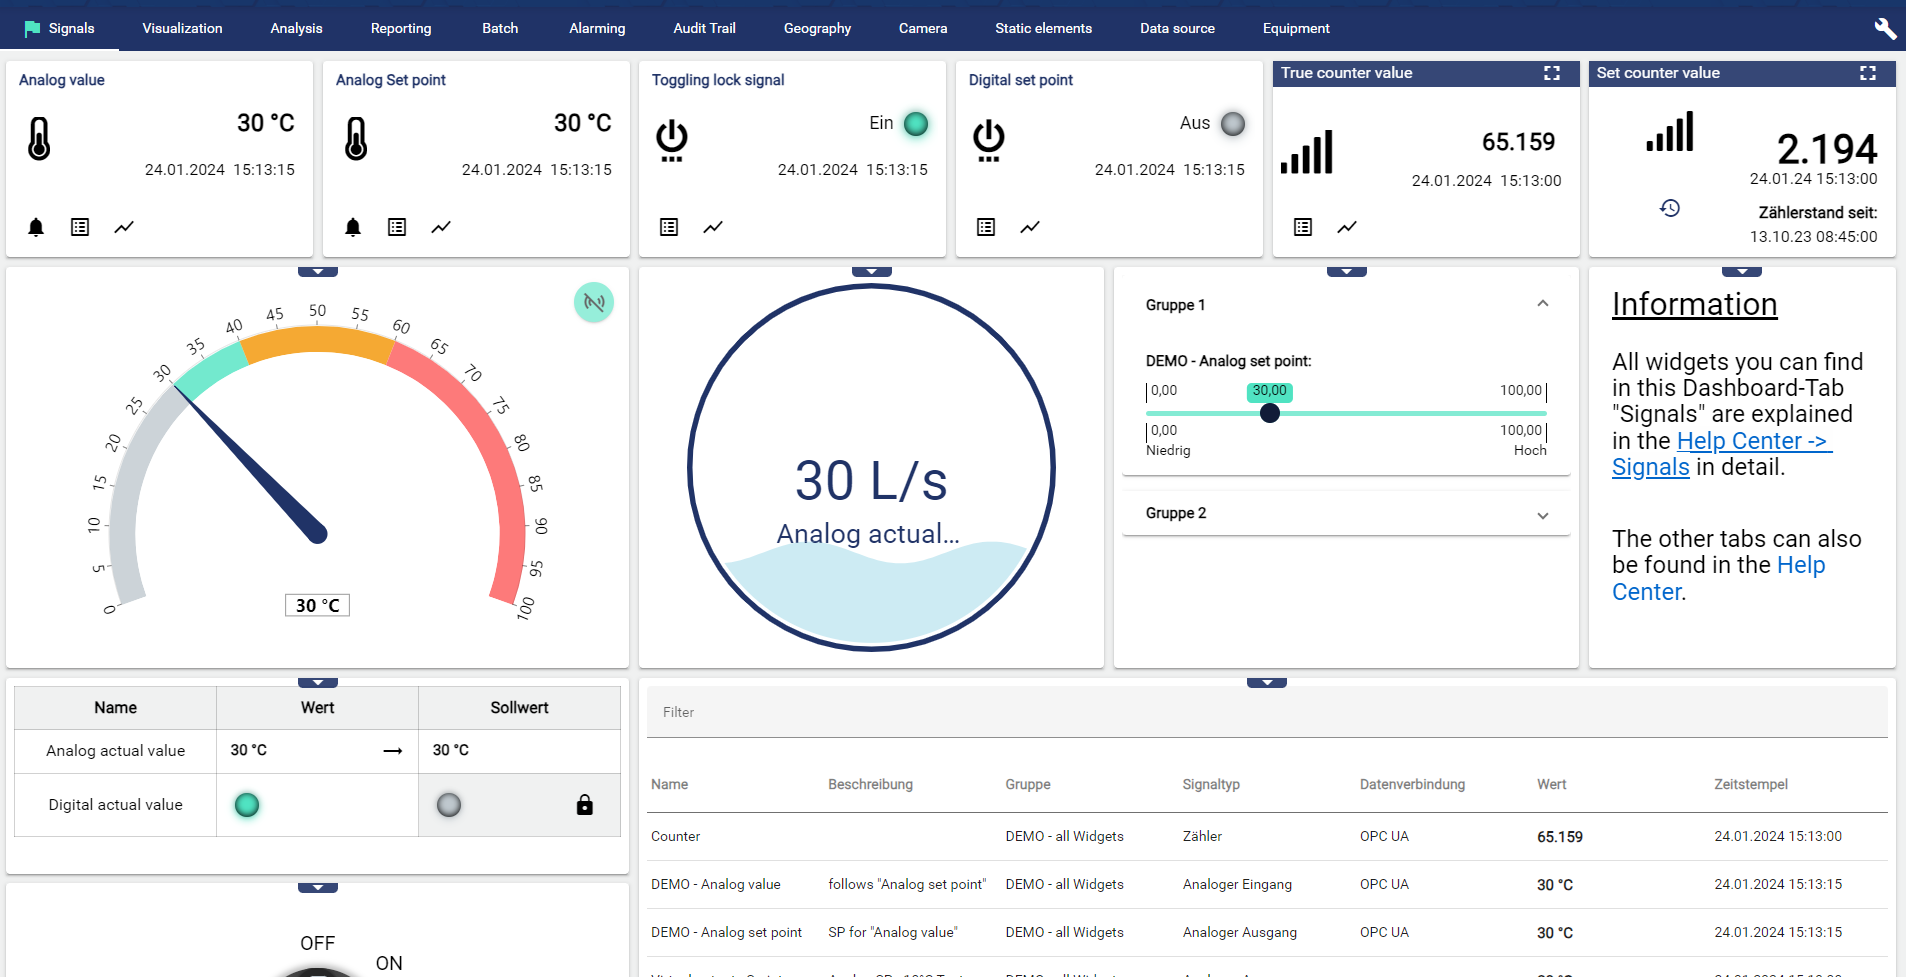The image size is (1906, 977).
Task: Open the dropdown handle above the gauge widget
Action: point(318,272)
